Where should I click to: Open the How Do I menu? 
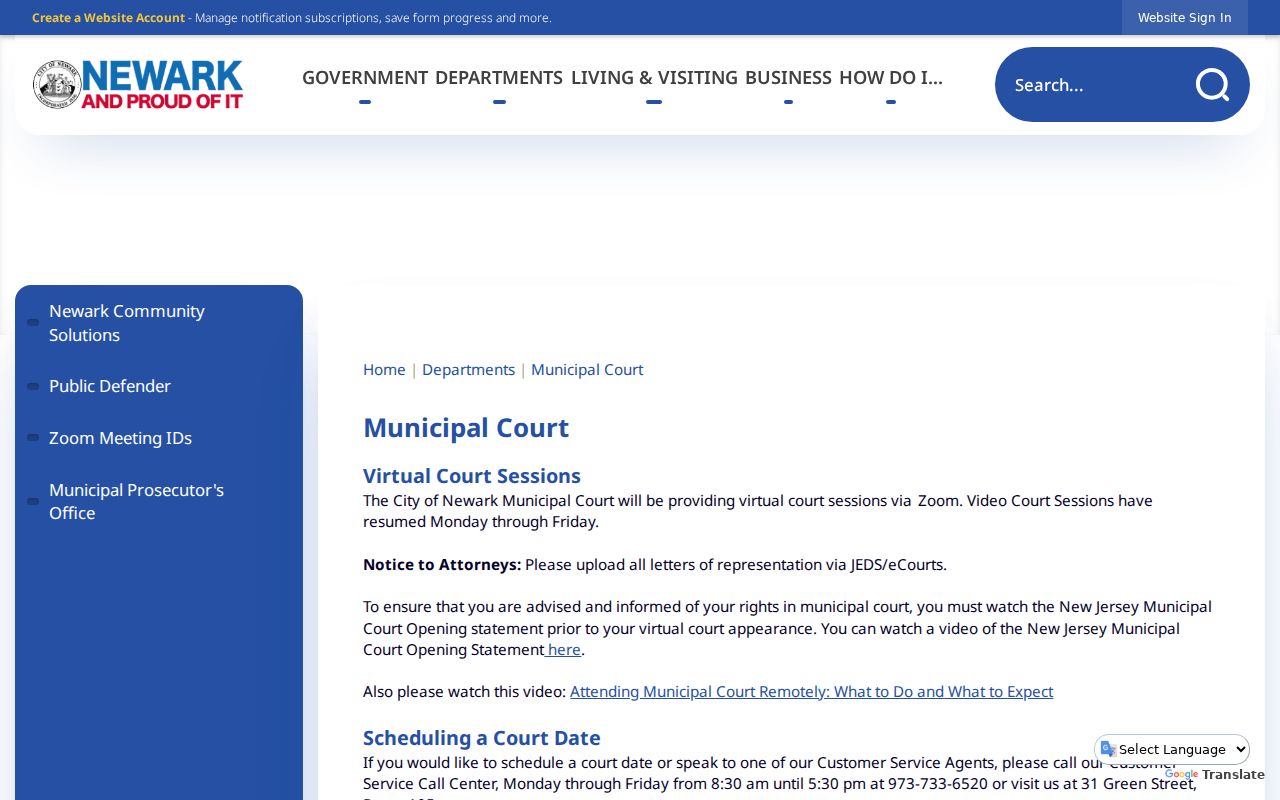(890, 78)
